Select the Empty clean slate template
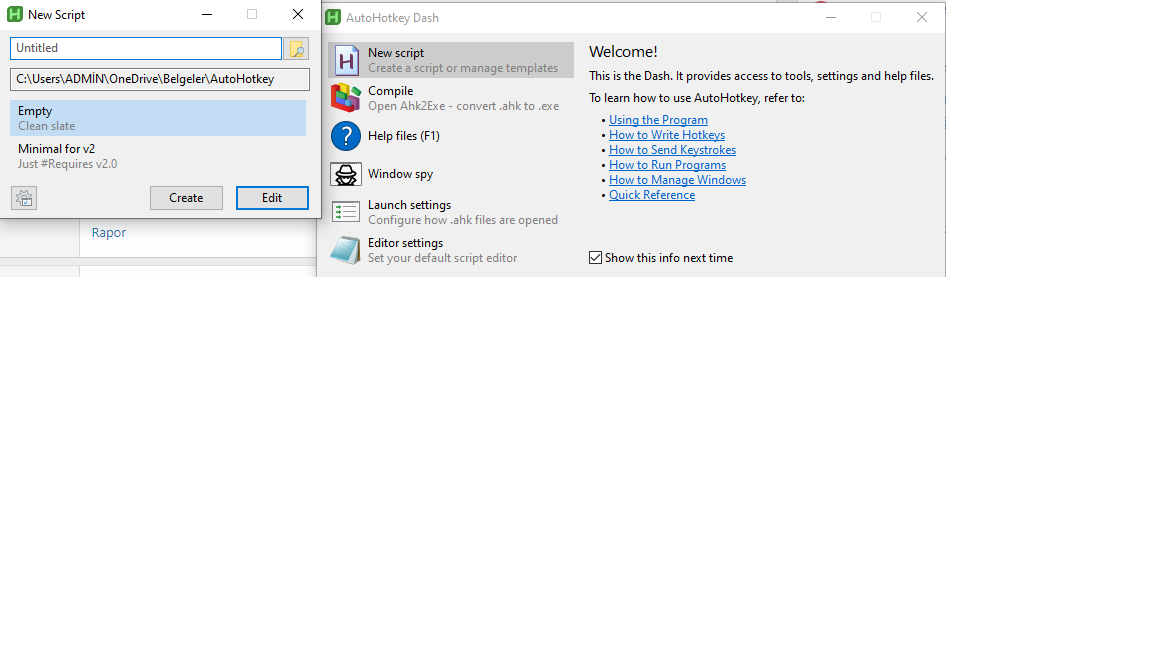Viewport: 1152px width, 648px height. [x=158, y=118]
